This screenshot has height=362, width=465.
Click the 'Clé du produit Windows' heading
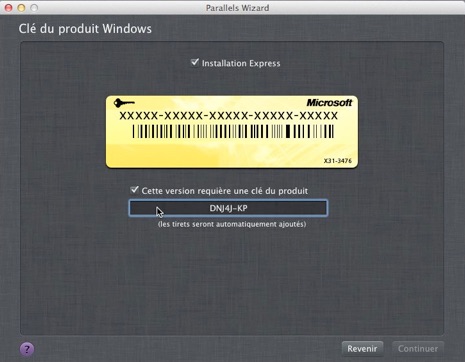coord(85,29)
